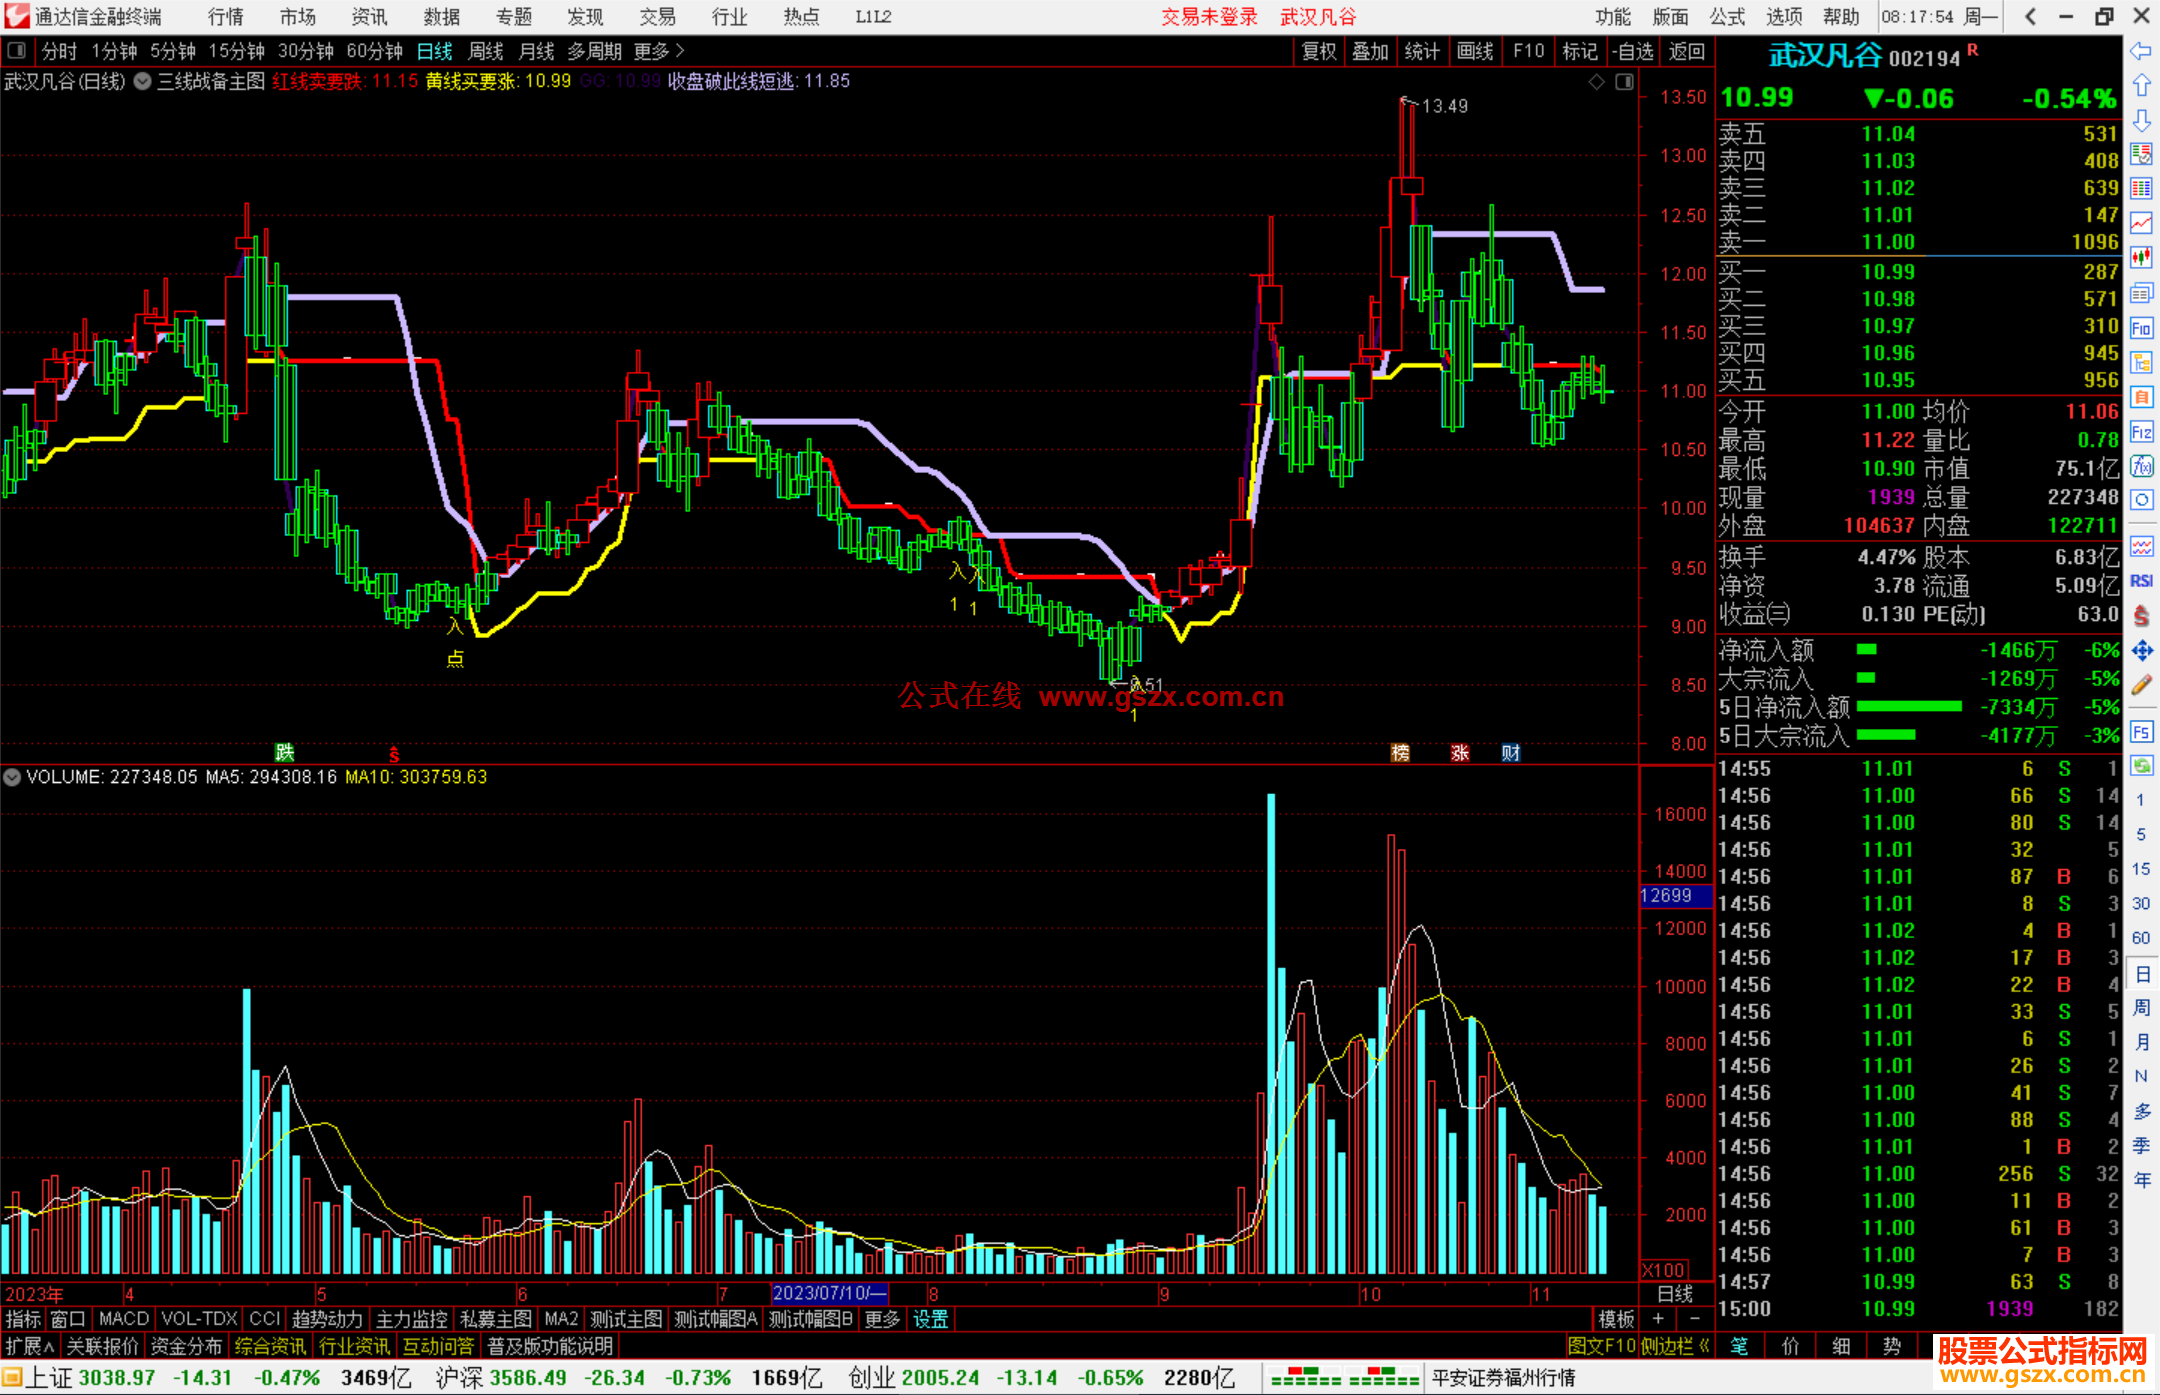Open the F10 company info sidebar icon
The width and height of the screenshot is (2160, 1395).
click(2141, 328)
